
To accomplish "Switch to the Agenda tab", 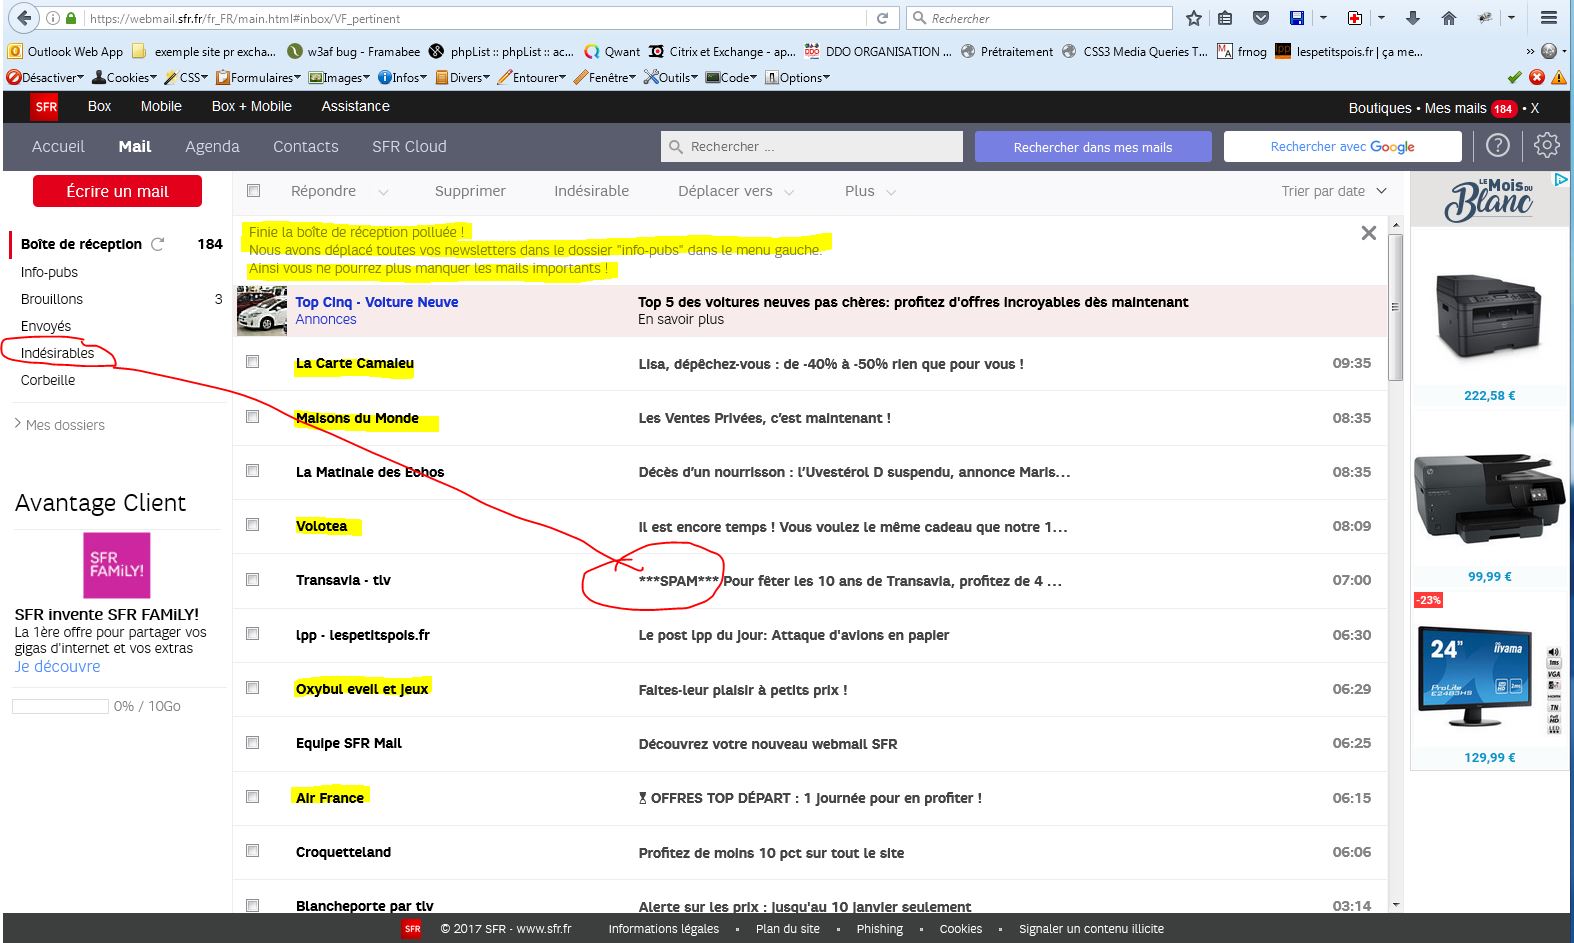I will tap(212, 146).
